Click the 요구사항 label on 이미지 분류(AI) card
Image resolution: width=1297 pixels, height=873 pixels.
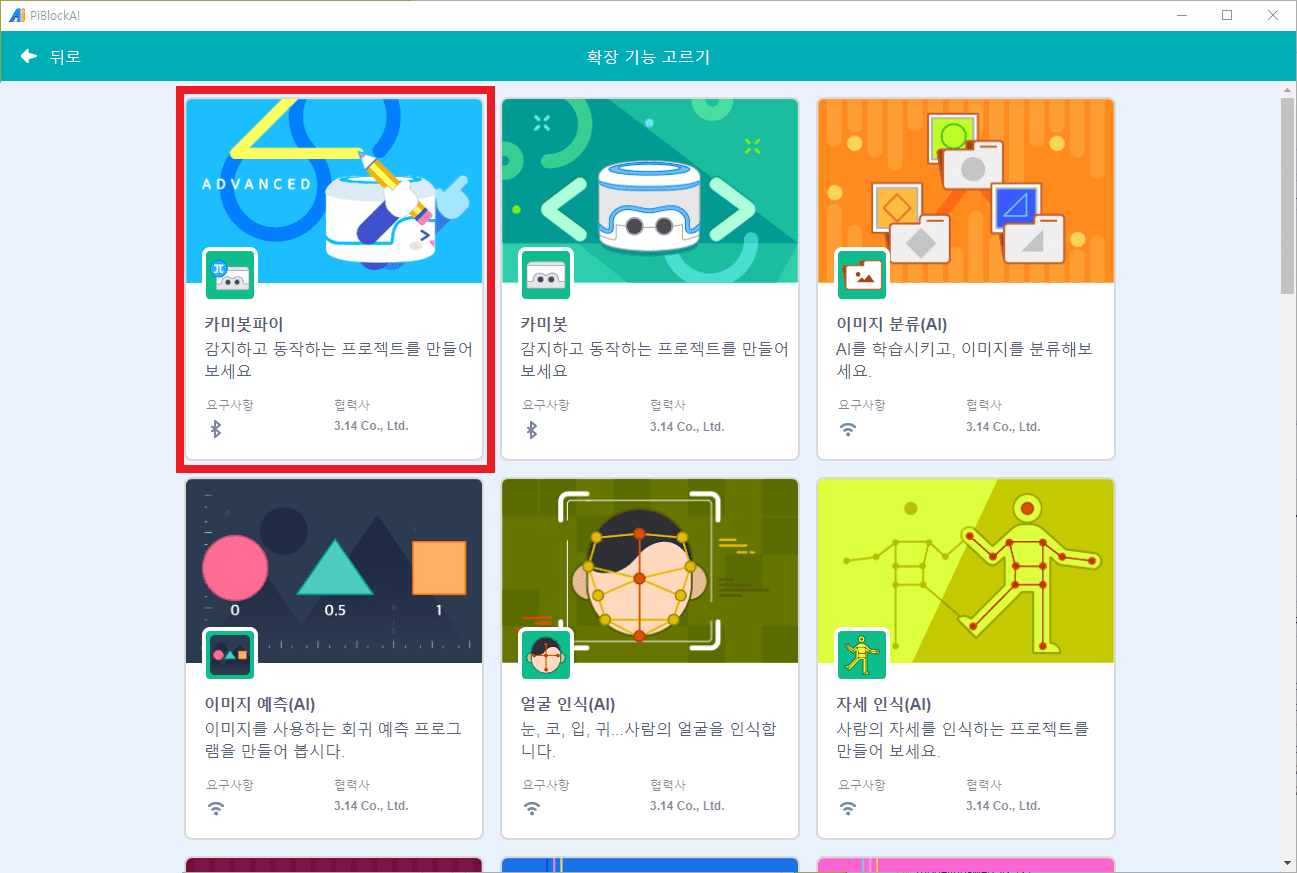(862, 405)
